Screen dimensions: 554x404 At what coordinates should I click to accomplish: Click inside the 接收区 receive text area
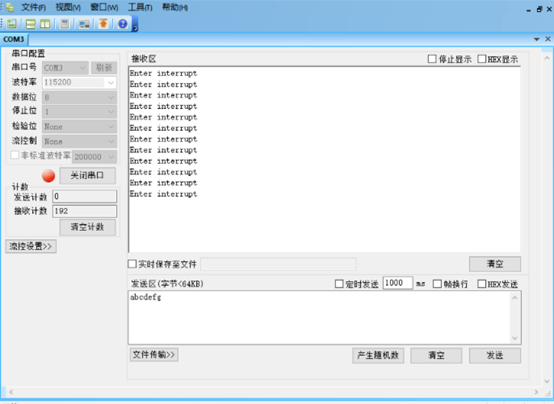[324, 159]
